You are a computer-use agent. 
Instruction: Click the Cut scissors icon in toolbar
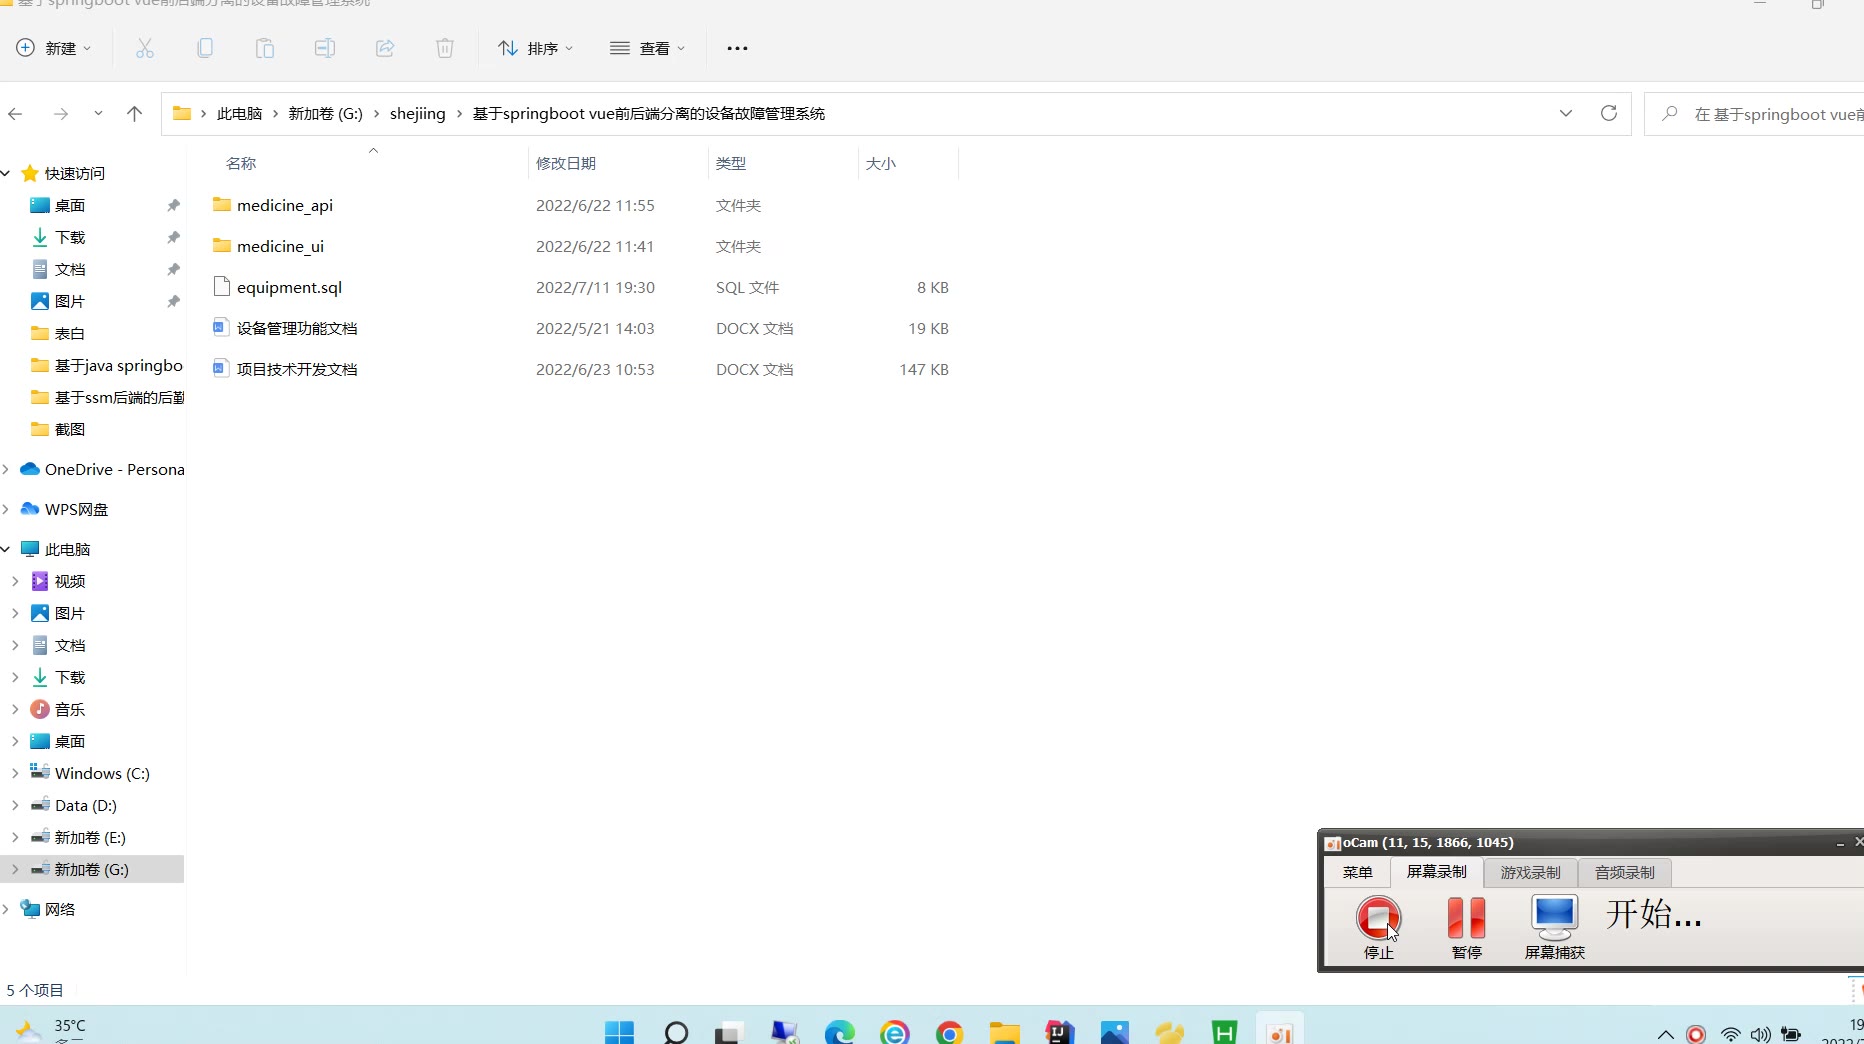click(x=145, y=48)
